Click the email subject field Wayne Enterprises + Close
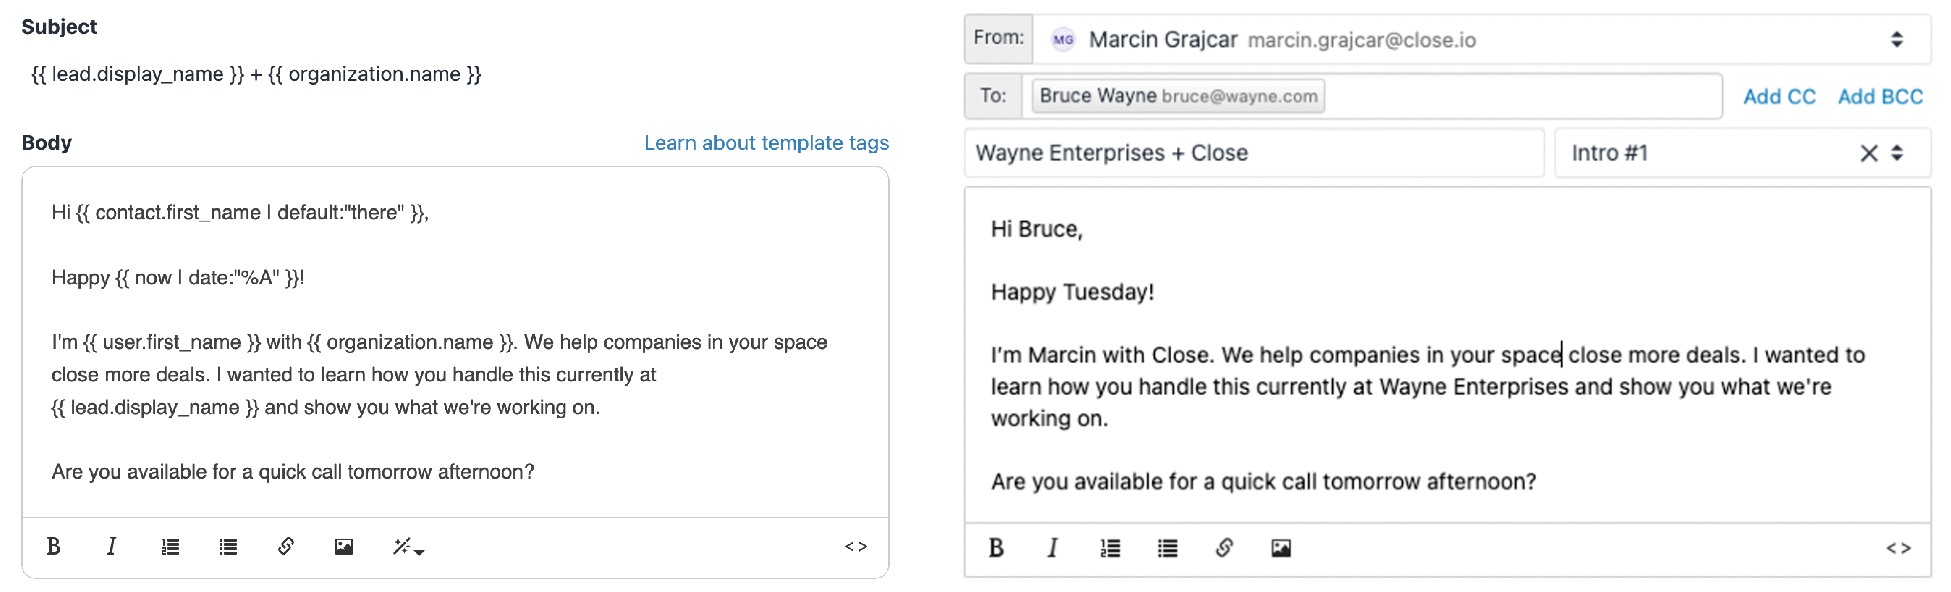This screenshot has height=592, width=1951. coord(1250,152)
